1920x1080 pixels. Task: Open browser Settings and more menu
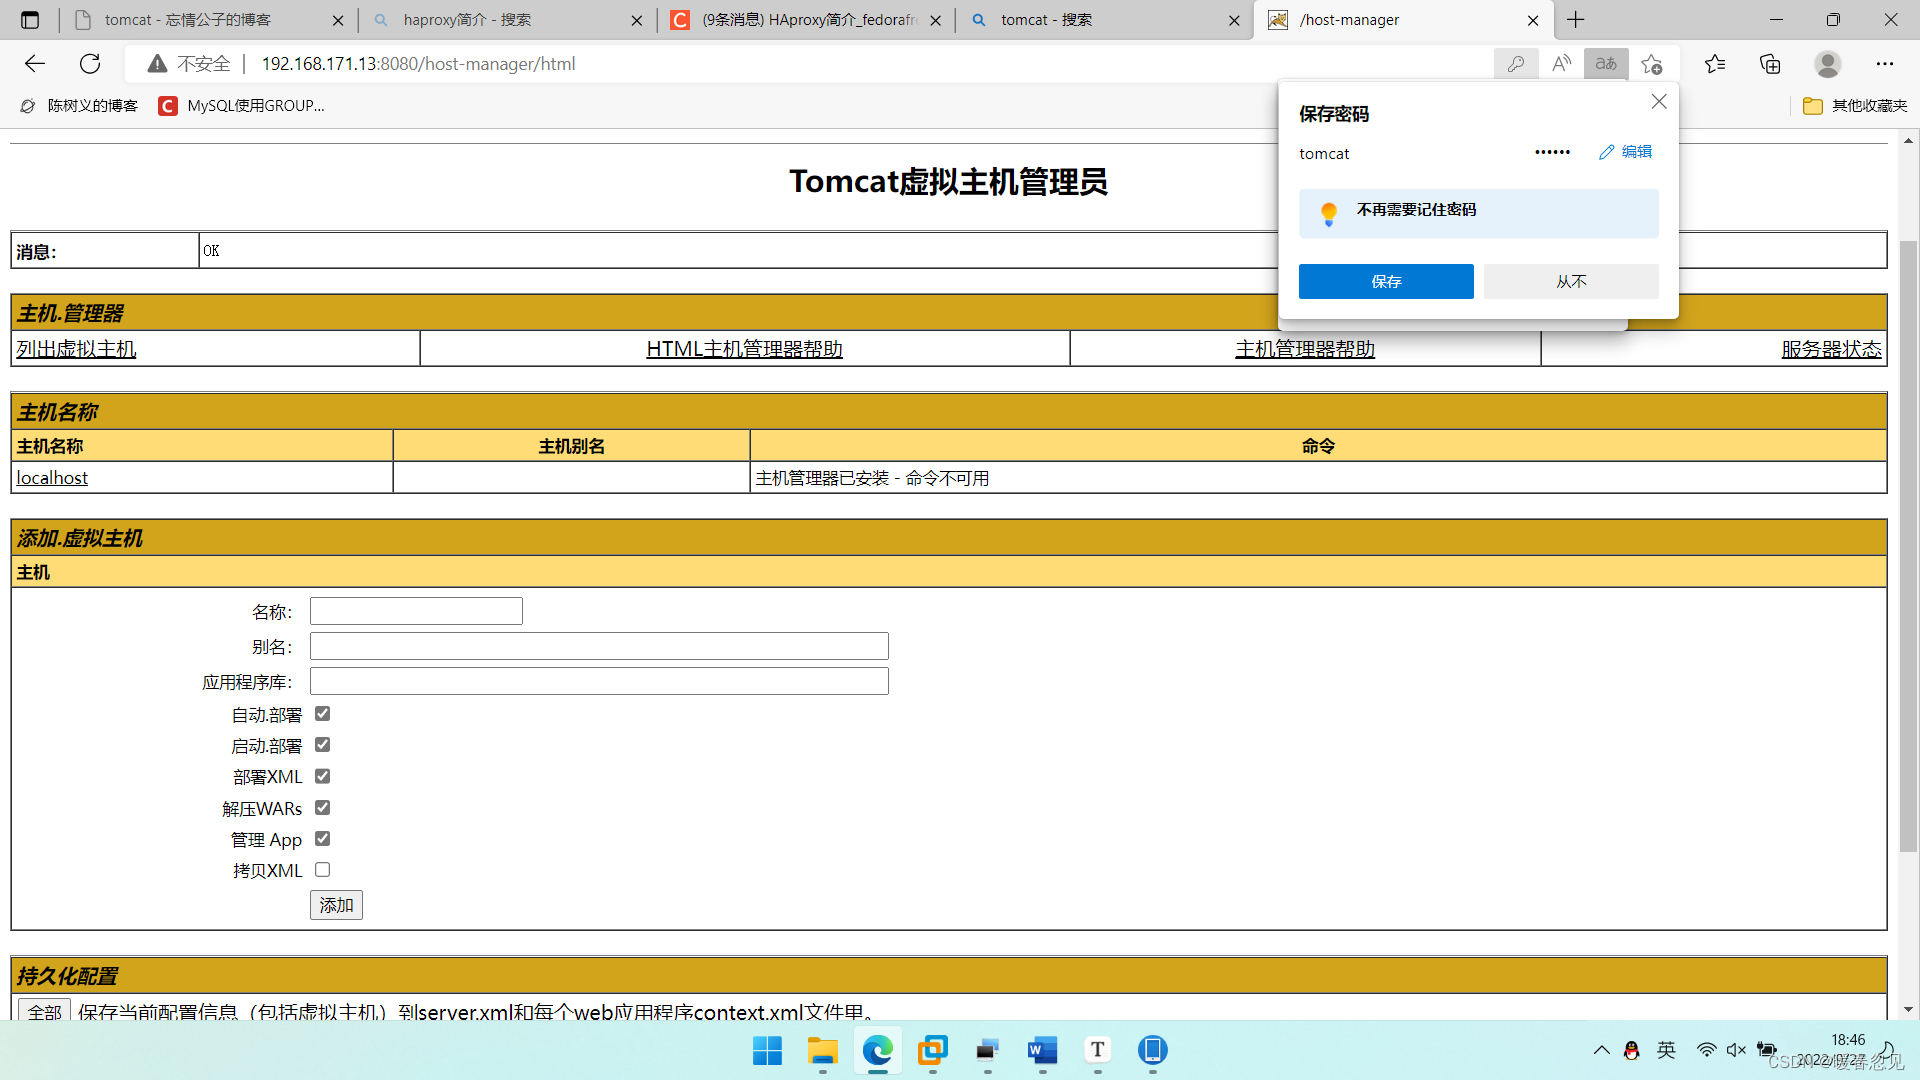click(x=1884, y=64)
